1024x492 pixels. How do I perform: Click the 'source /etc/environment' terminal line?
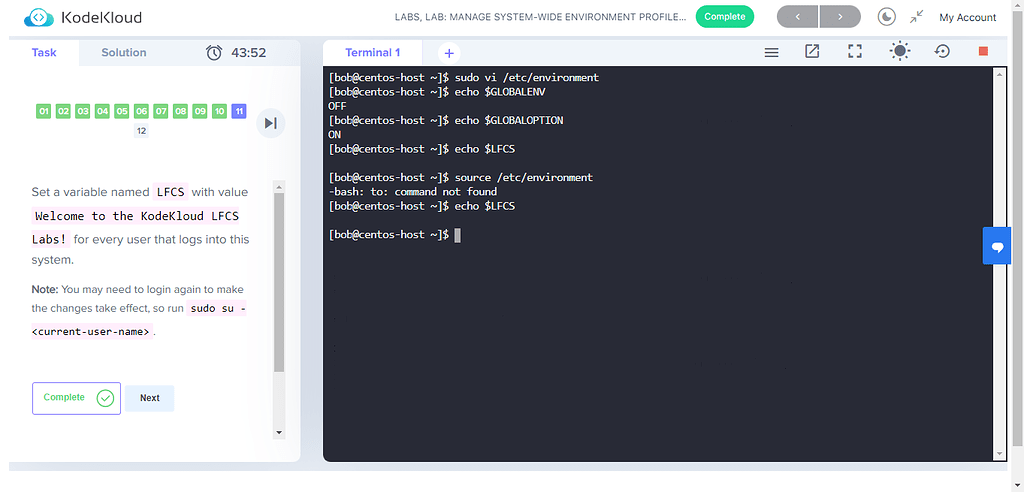[461, 177]
